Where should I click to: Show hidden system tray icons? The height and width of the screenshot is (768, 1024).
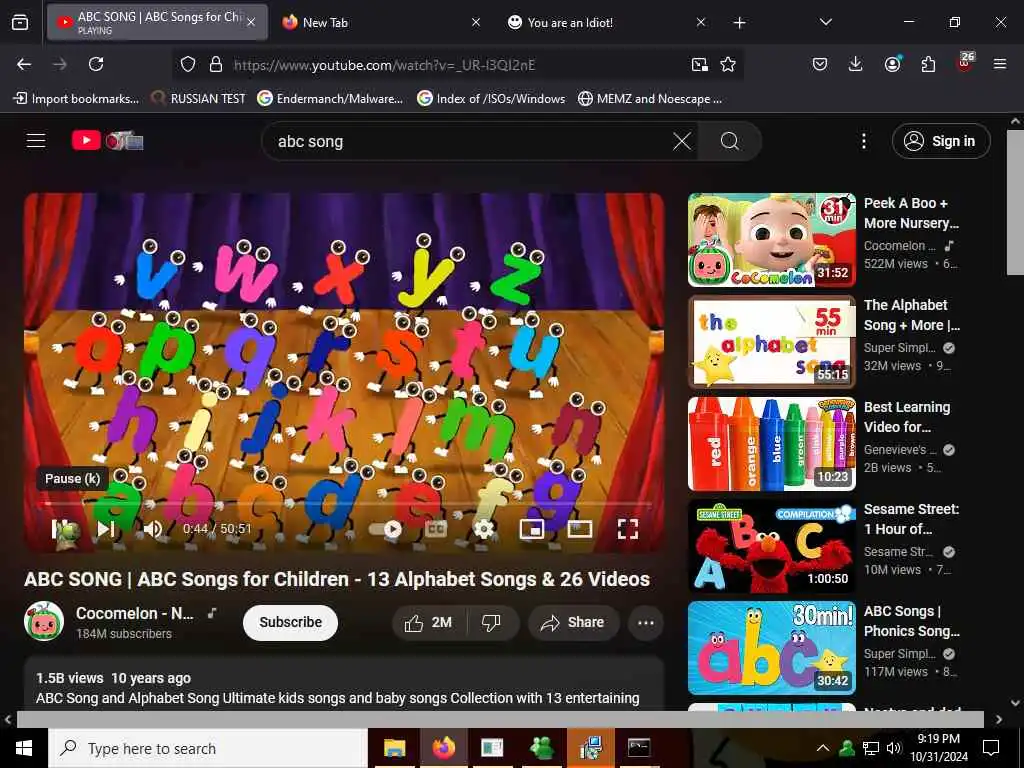823,748
